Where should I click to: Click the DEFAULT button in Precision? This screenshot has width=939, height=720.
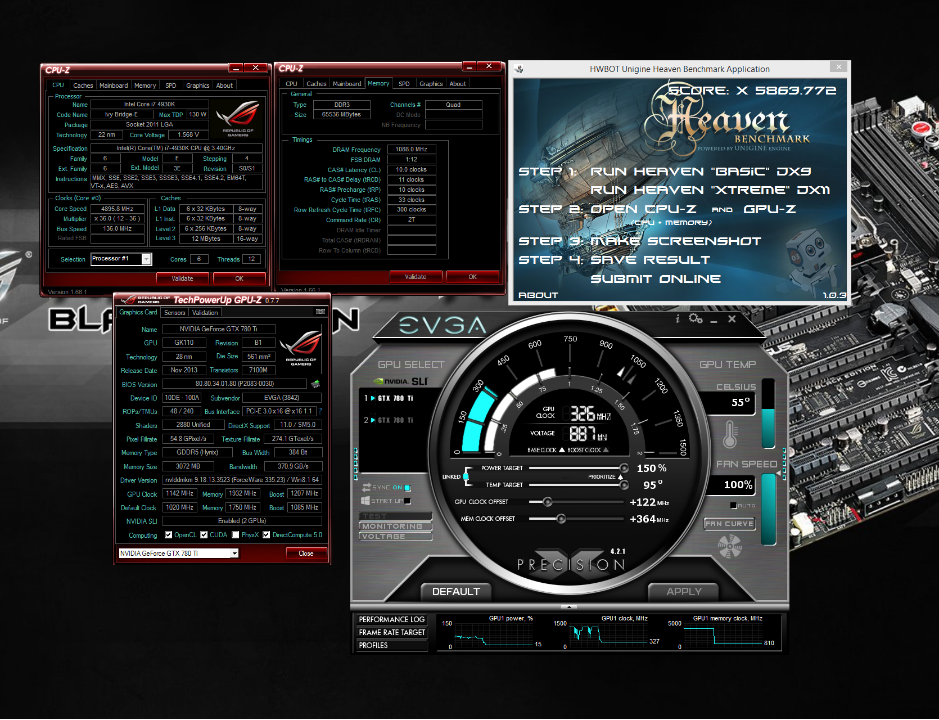[x=456, y=592]
